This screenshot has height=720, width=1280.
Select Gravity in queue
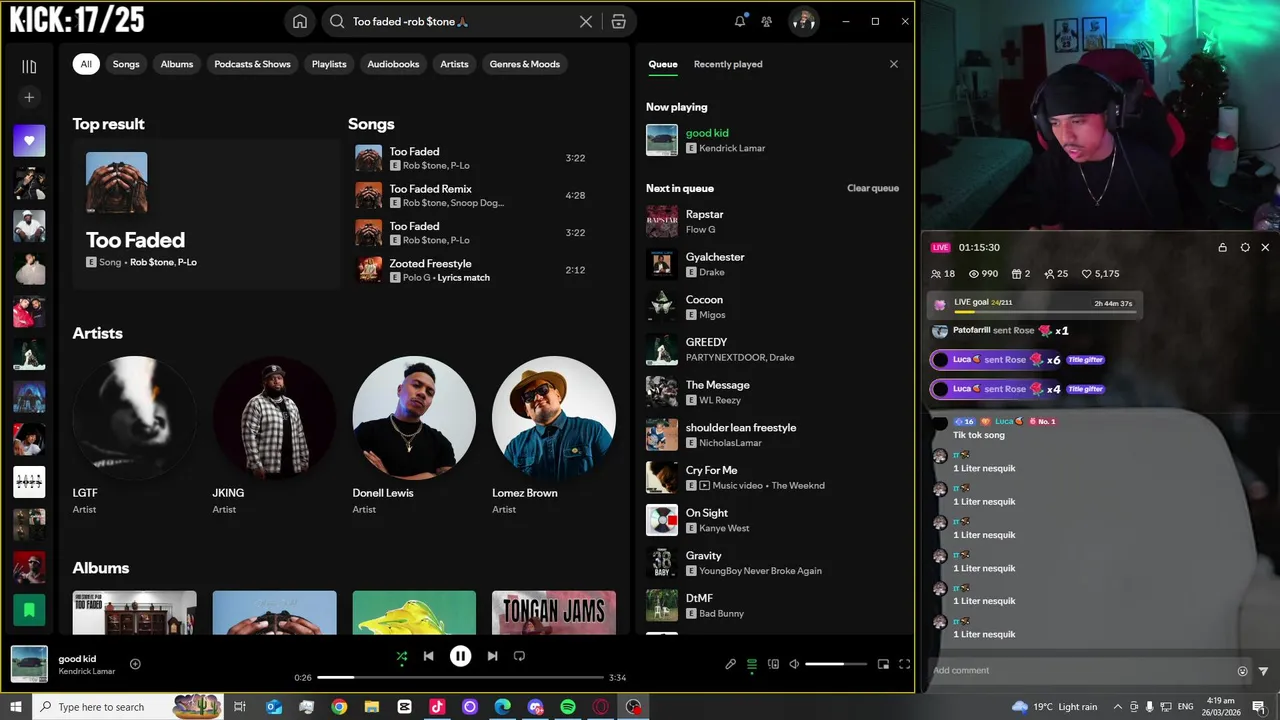point(773,563)
